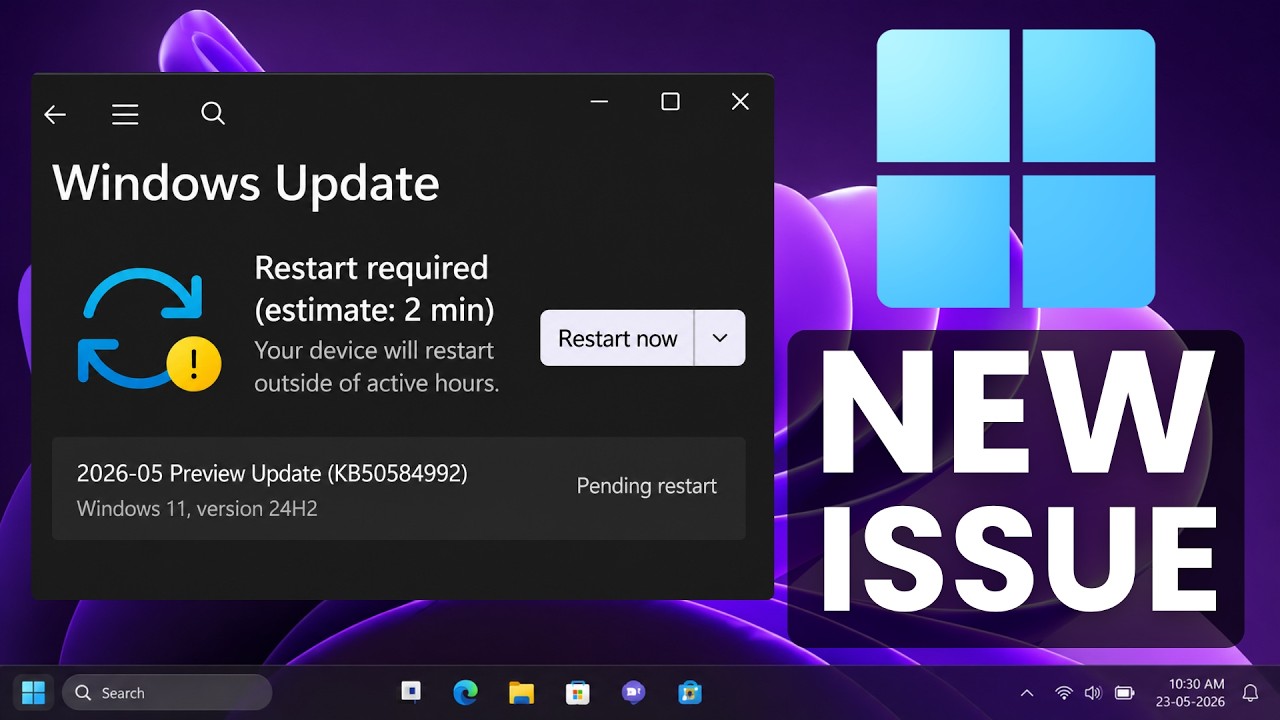This screenshot has height=720, width=1280.
Task: Open the clock showing 10:30 AM
Action: (1189, 693)
